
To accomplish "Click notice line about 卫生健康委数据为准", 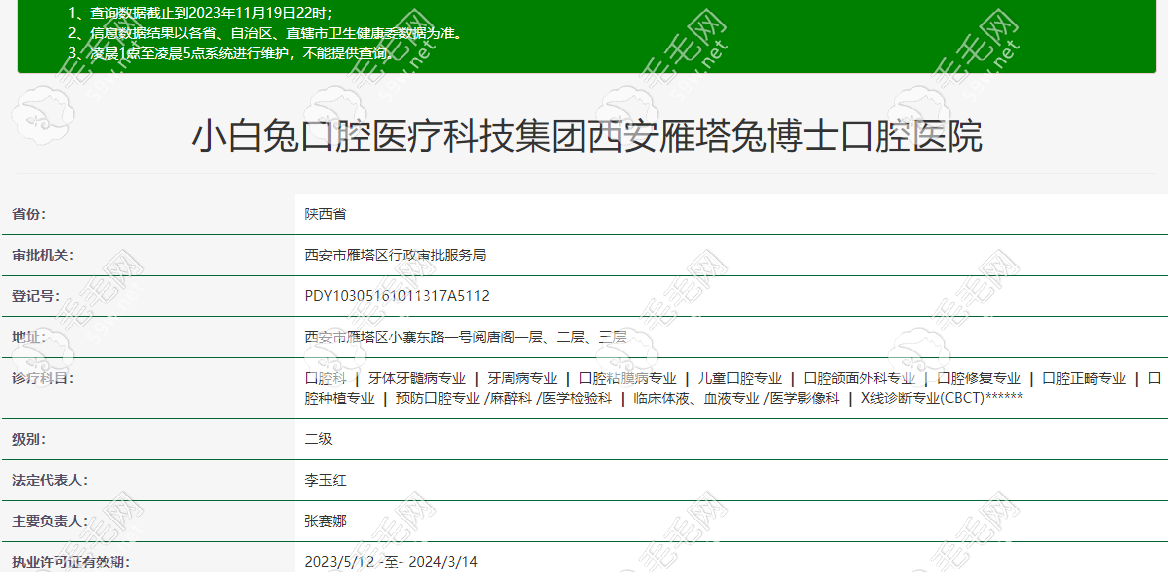I will [x=264, y=34].
